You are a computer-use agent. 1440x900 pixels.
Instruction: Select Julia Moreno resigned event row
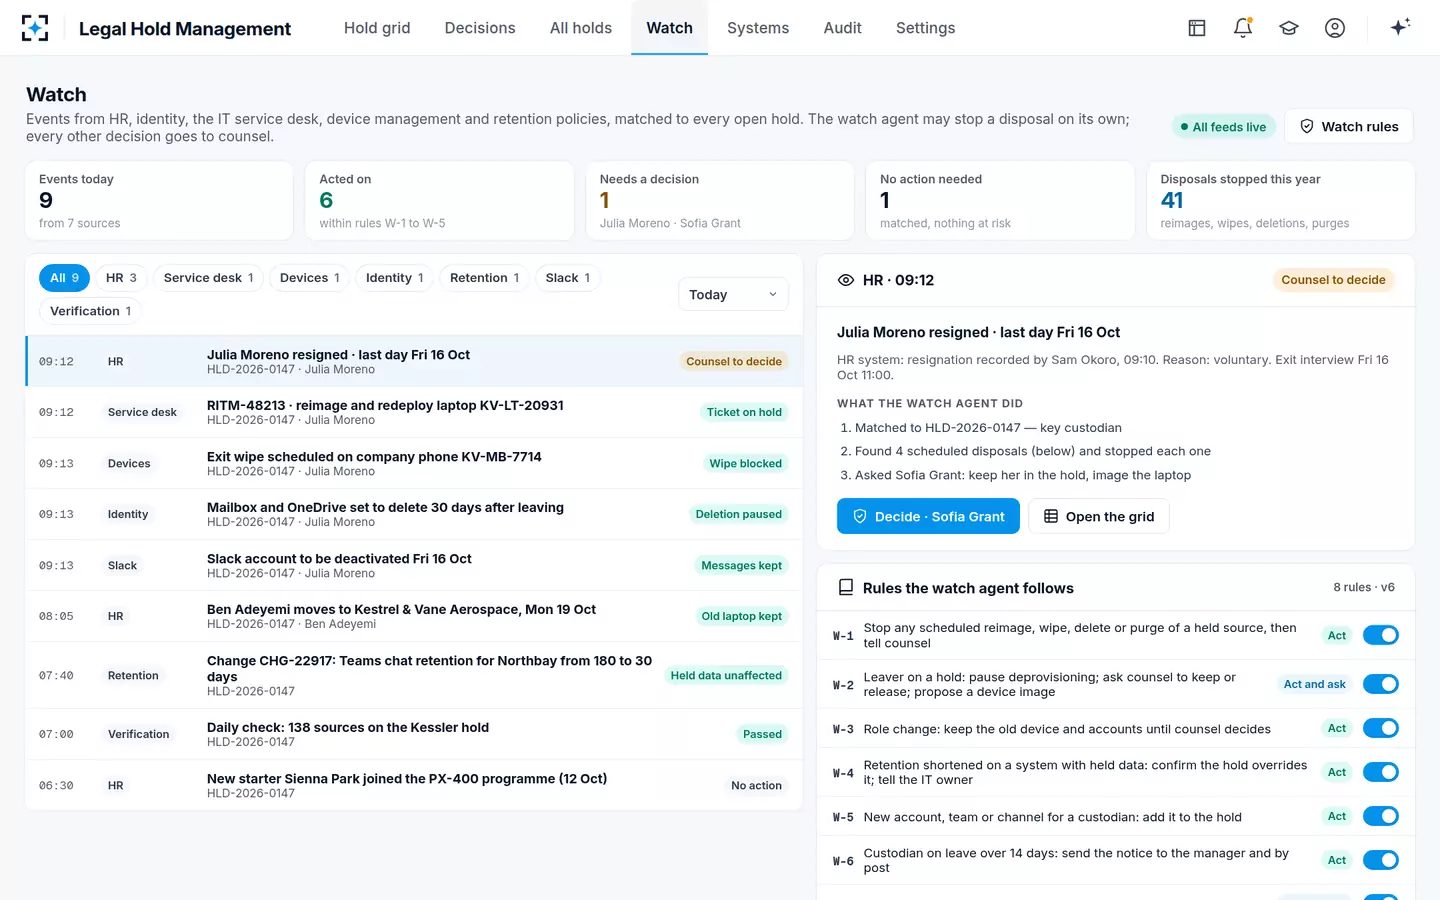pyautogui.click(x=414, y=361)
